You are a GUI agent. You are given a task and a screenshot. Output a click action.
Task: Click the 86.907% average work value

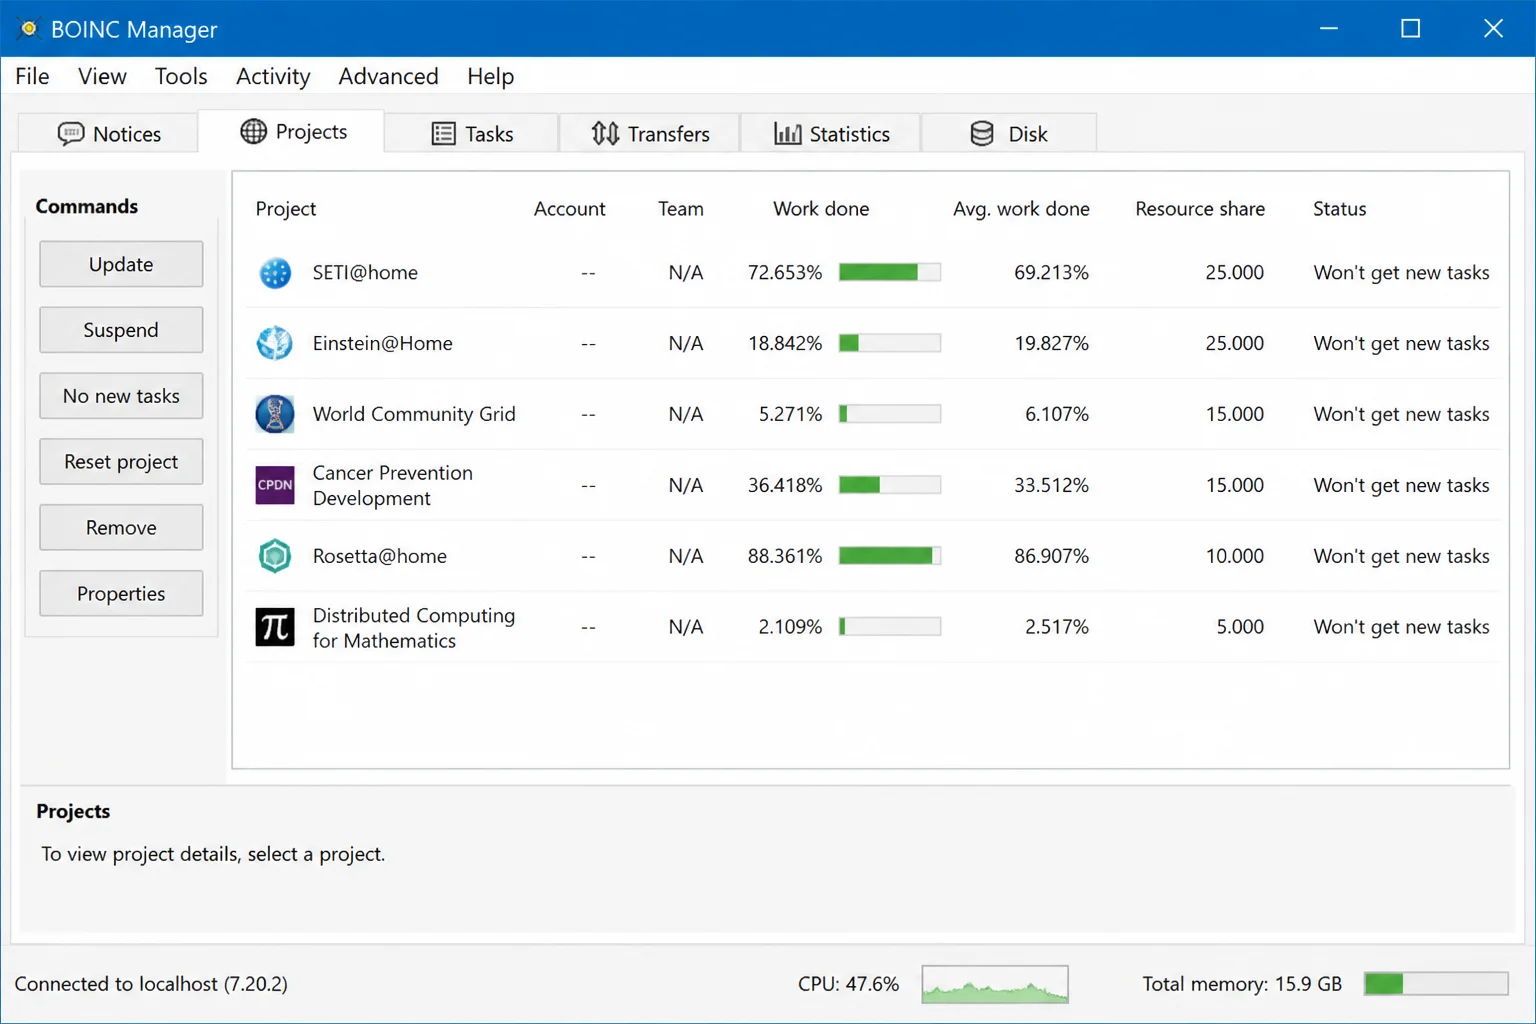pyautogui.click(x=1051, y=556)
